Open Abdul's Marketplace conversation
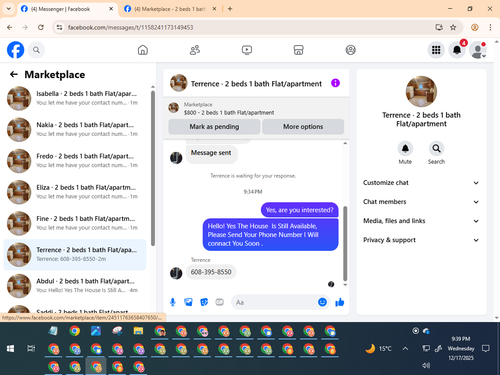 point(75,286)
